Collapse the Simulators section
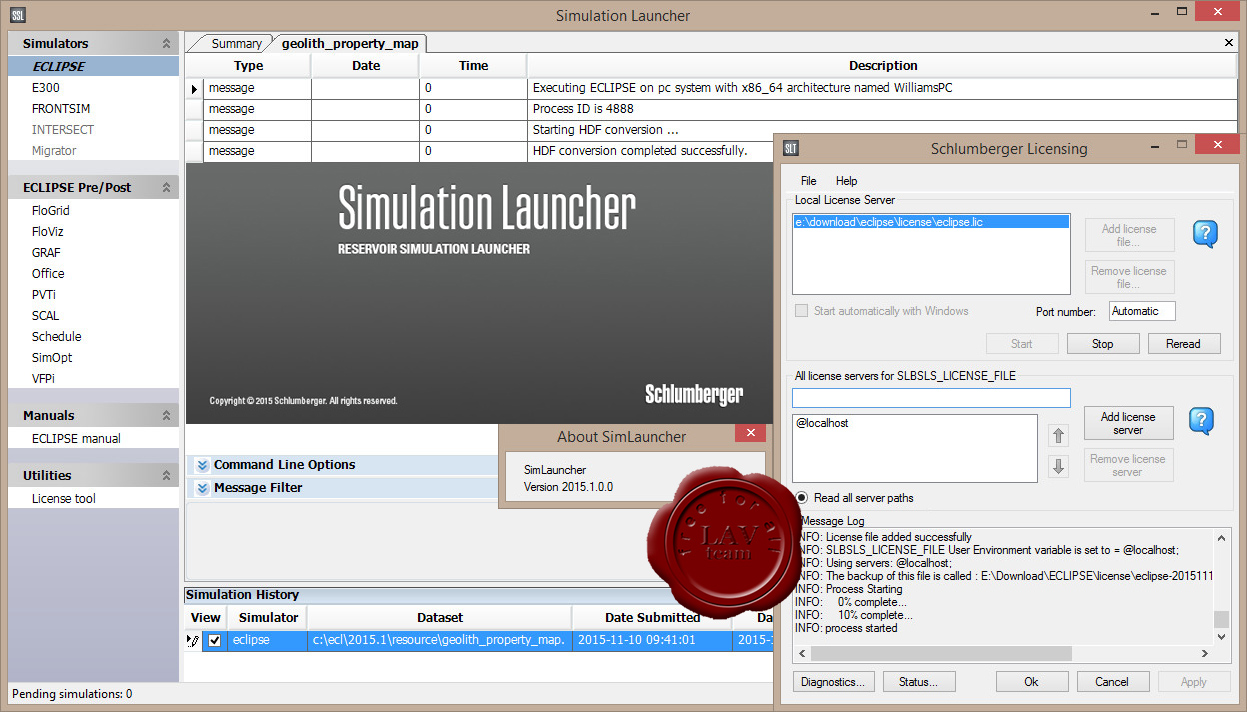 tap(166, 44)
